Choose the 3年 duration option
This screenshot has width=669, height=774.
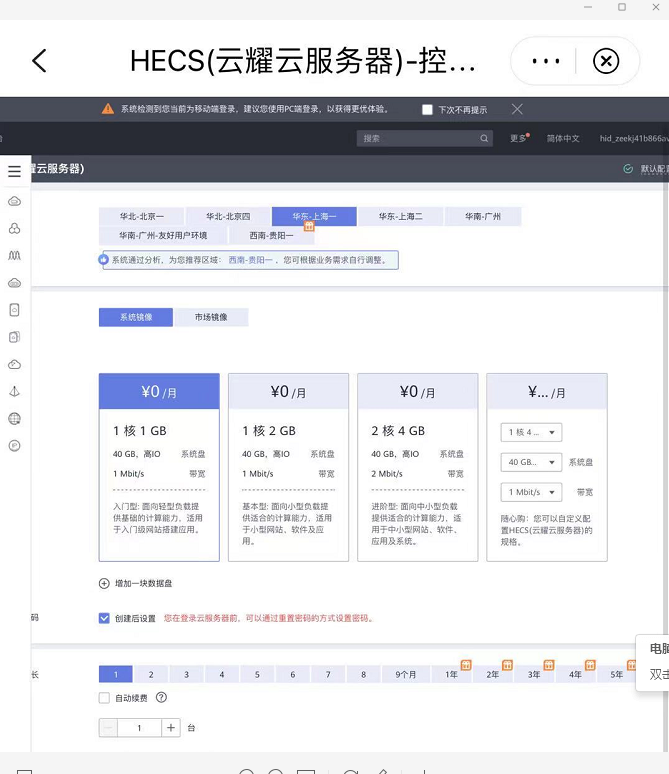coord(534,674)
